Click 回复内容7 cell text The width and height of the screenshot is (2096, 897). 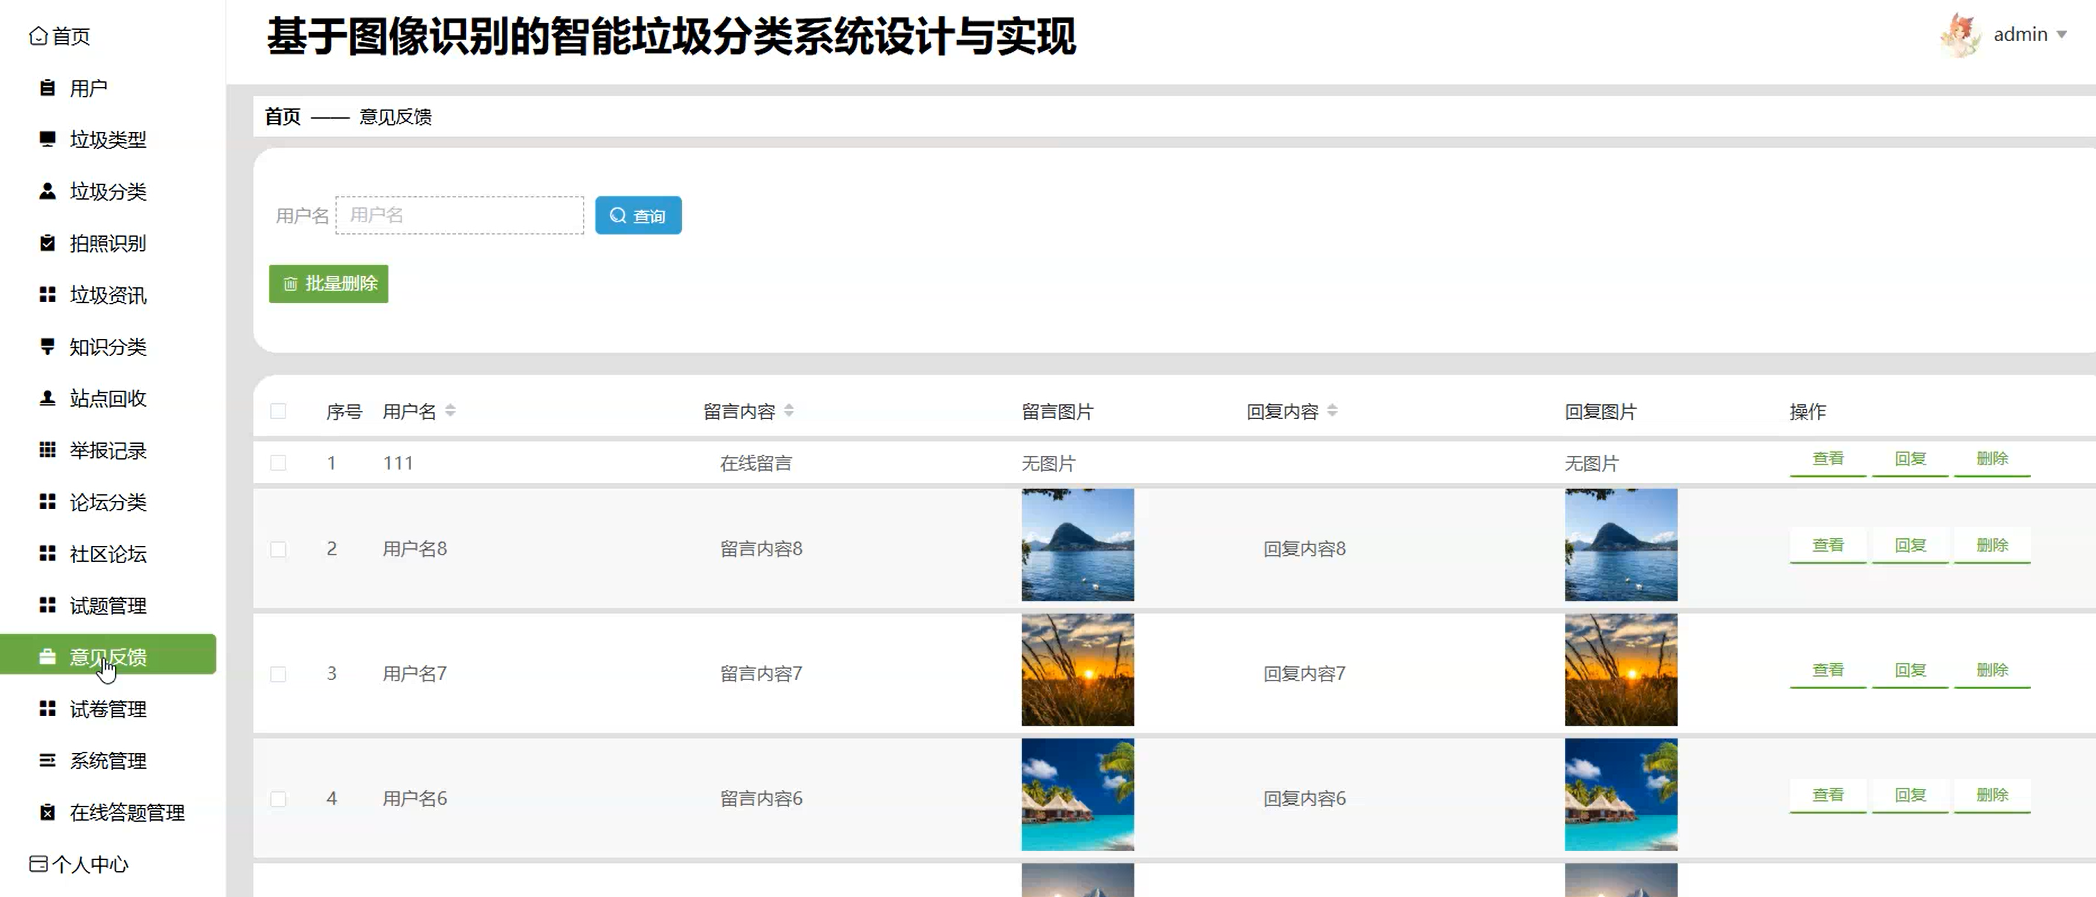click(1304, 674)
